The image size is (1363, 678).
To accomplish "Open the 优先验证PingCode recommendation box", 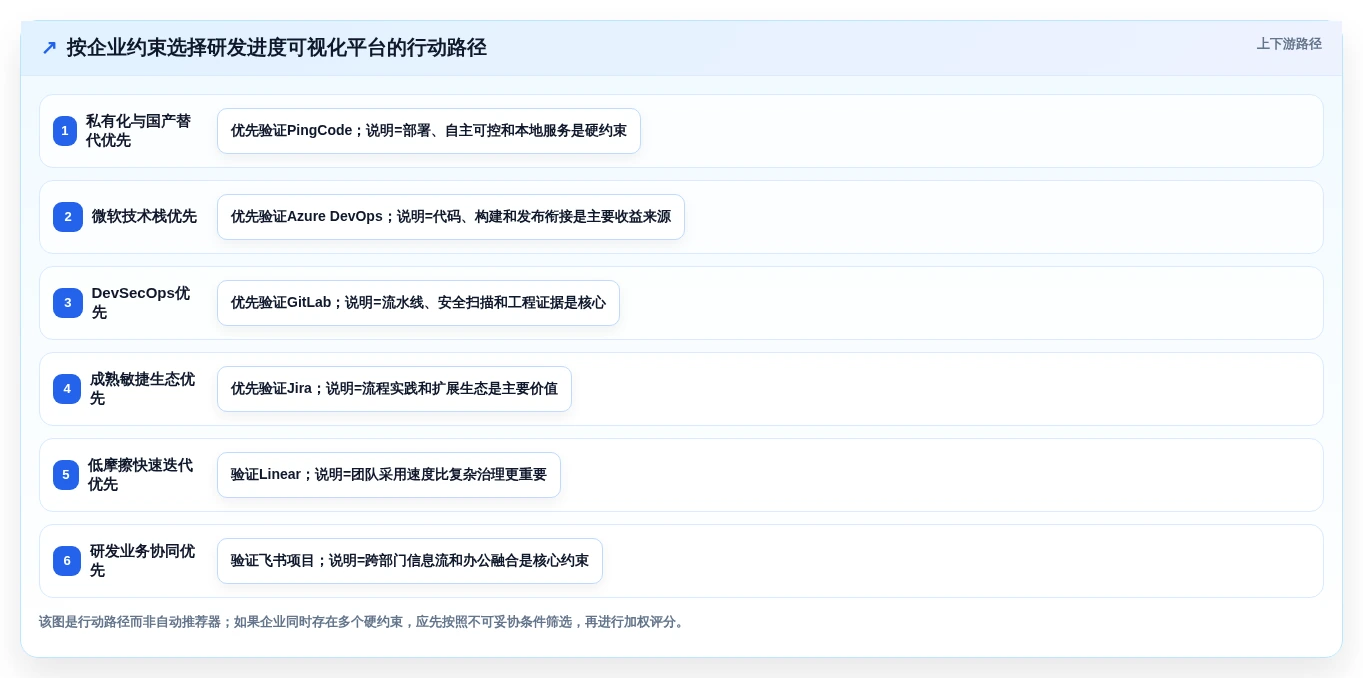I will point(429,131).
